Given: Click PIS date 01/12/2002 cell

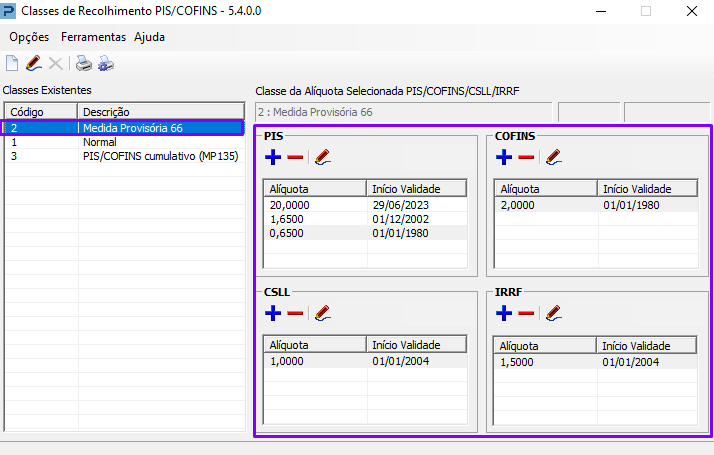Looking at the screenshot, I should [x=401, y=219].
